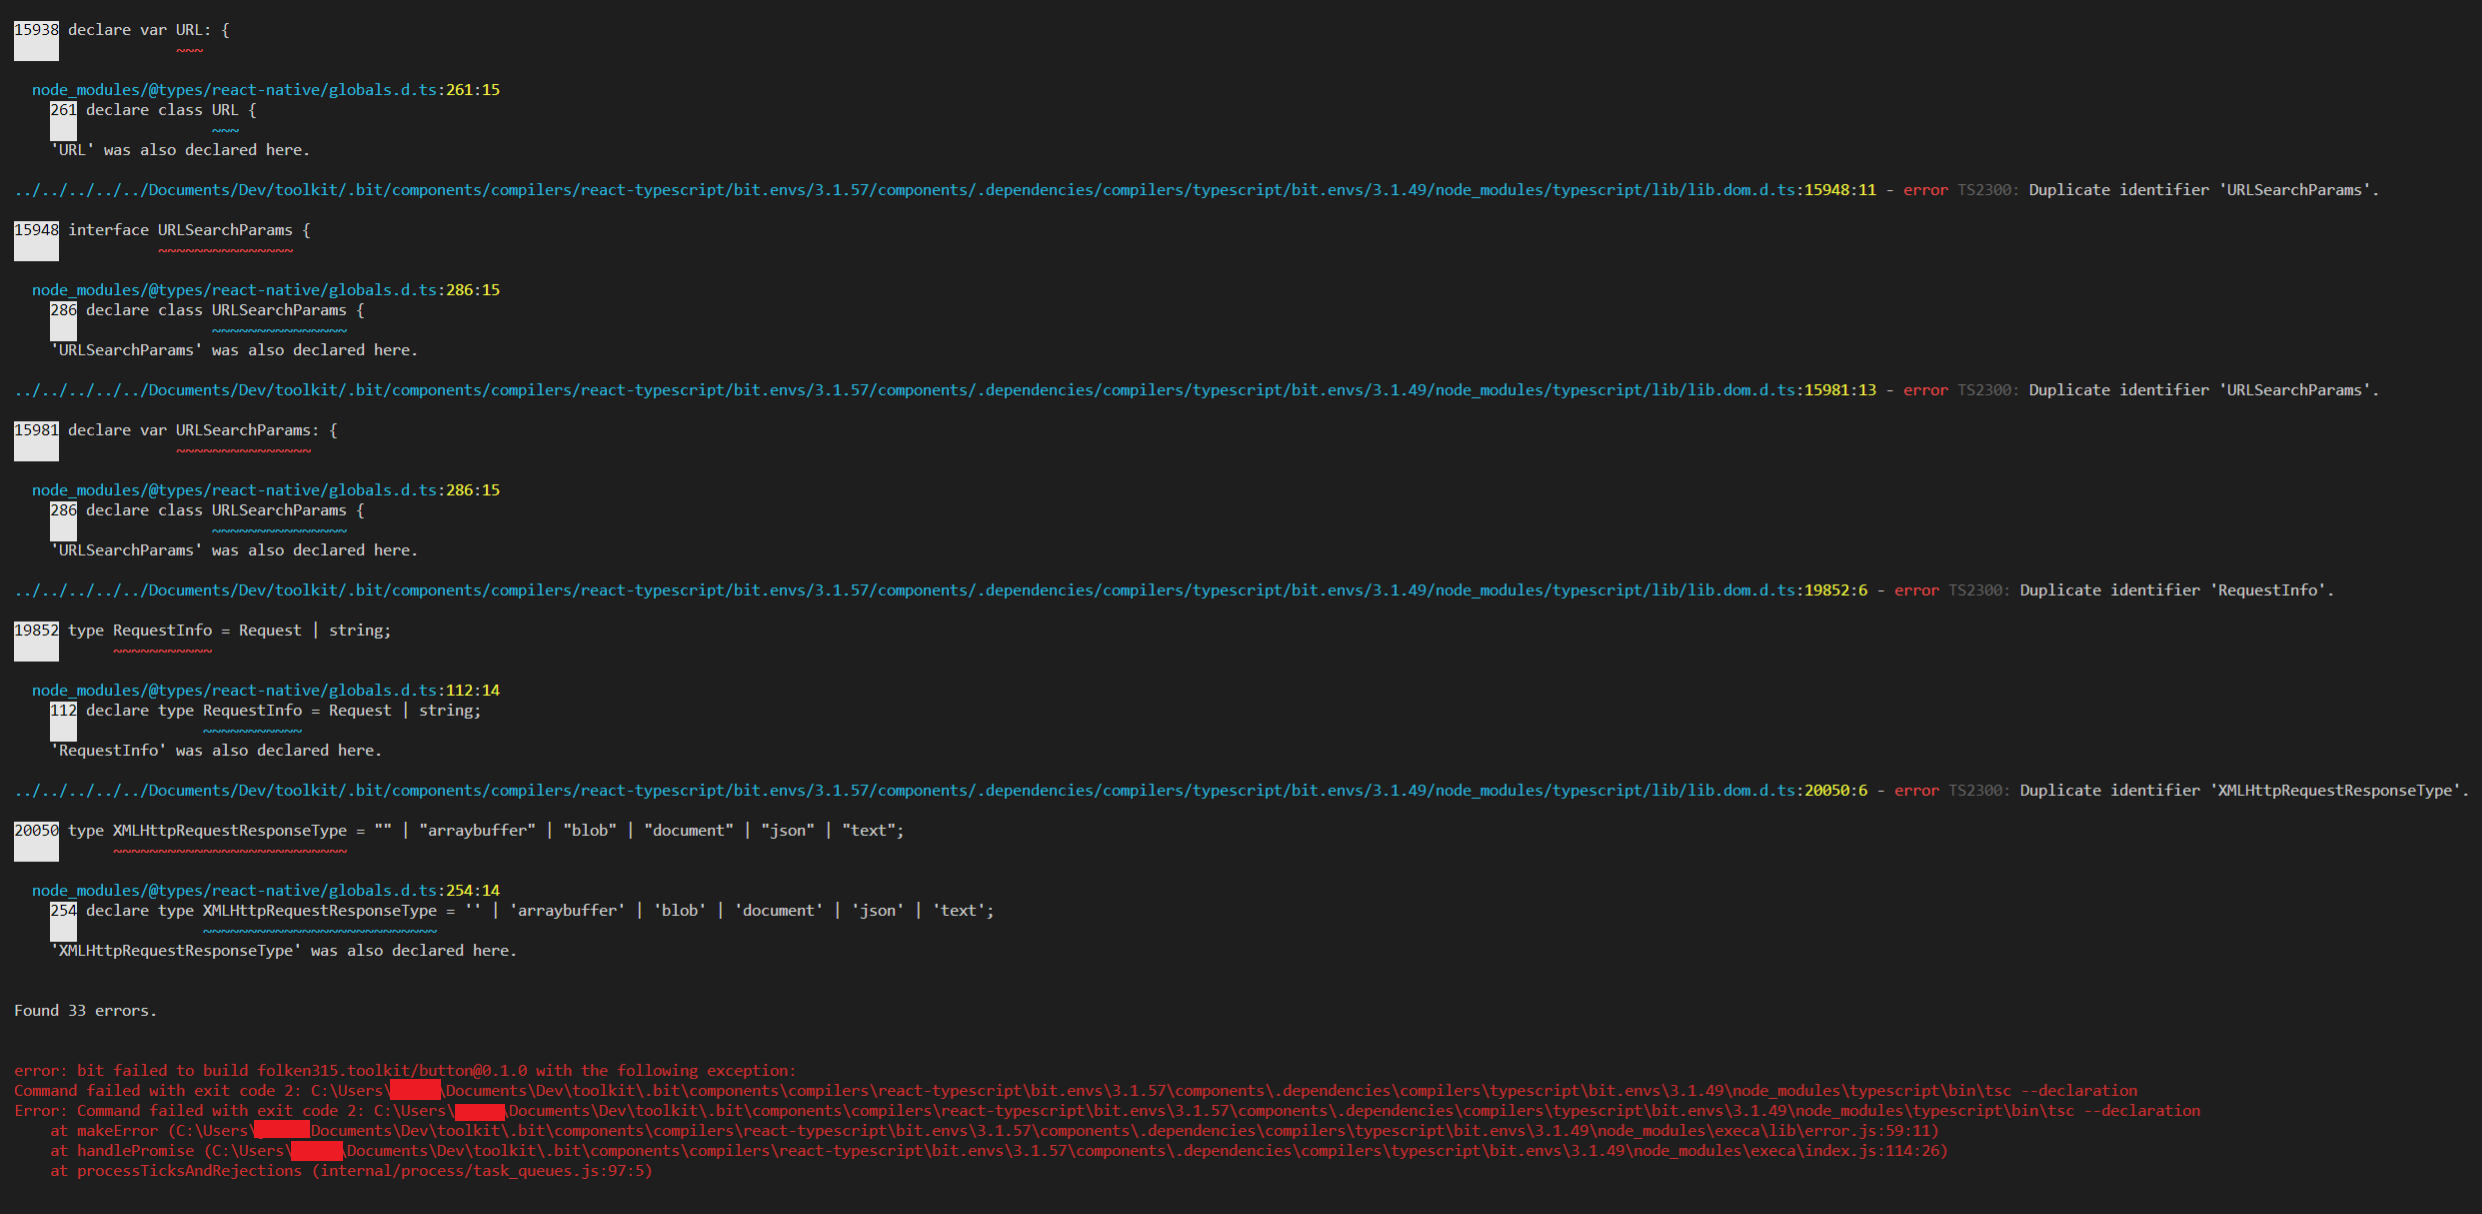Viewport: 2482px width, 1214px height.
Task: Click "Duplicate identifier 'XMLHttpRequestResponseType'." error message
Action: 2245,790
